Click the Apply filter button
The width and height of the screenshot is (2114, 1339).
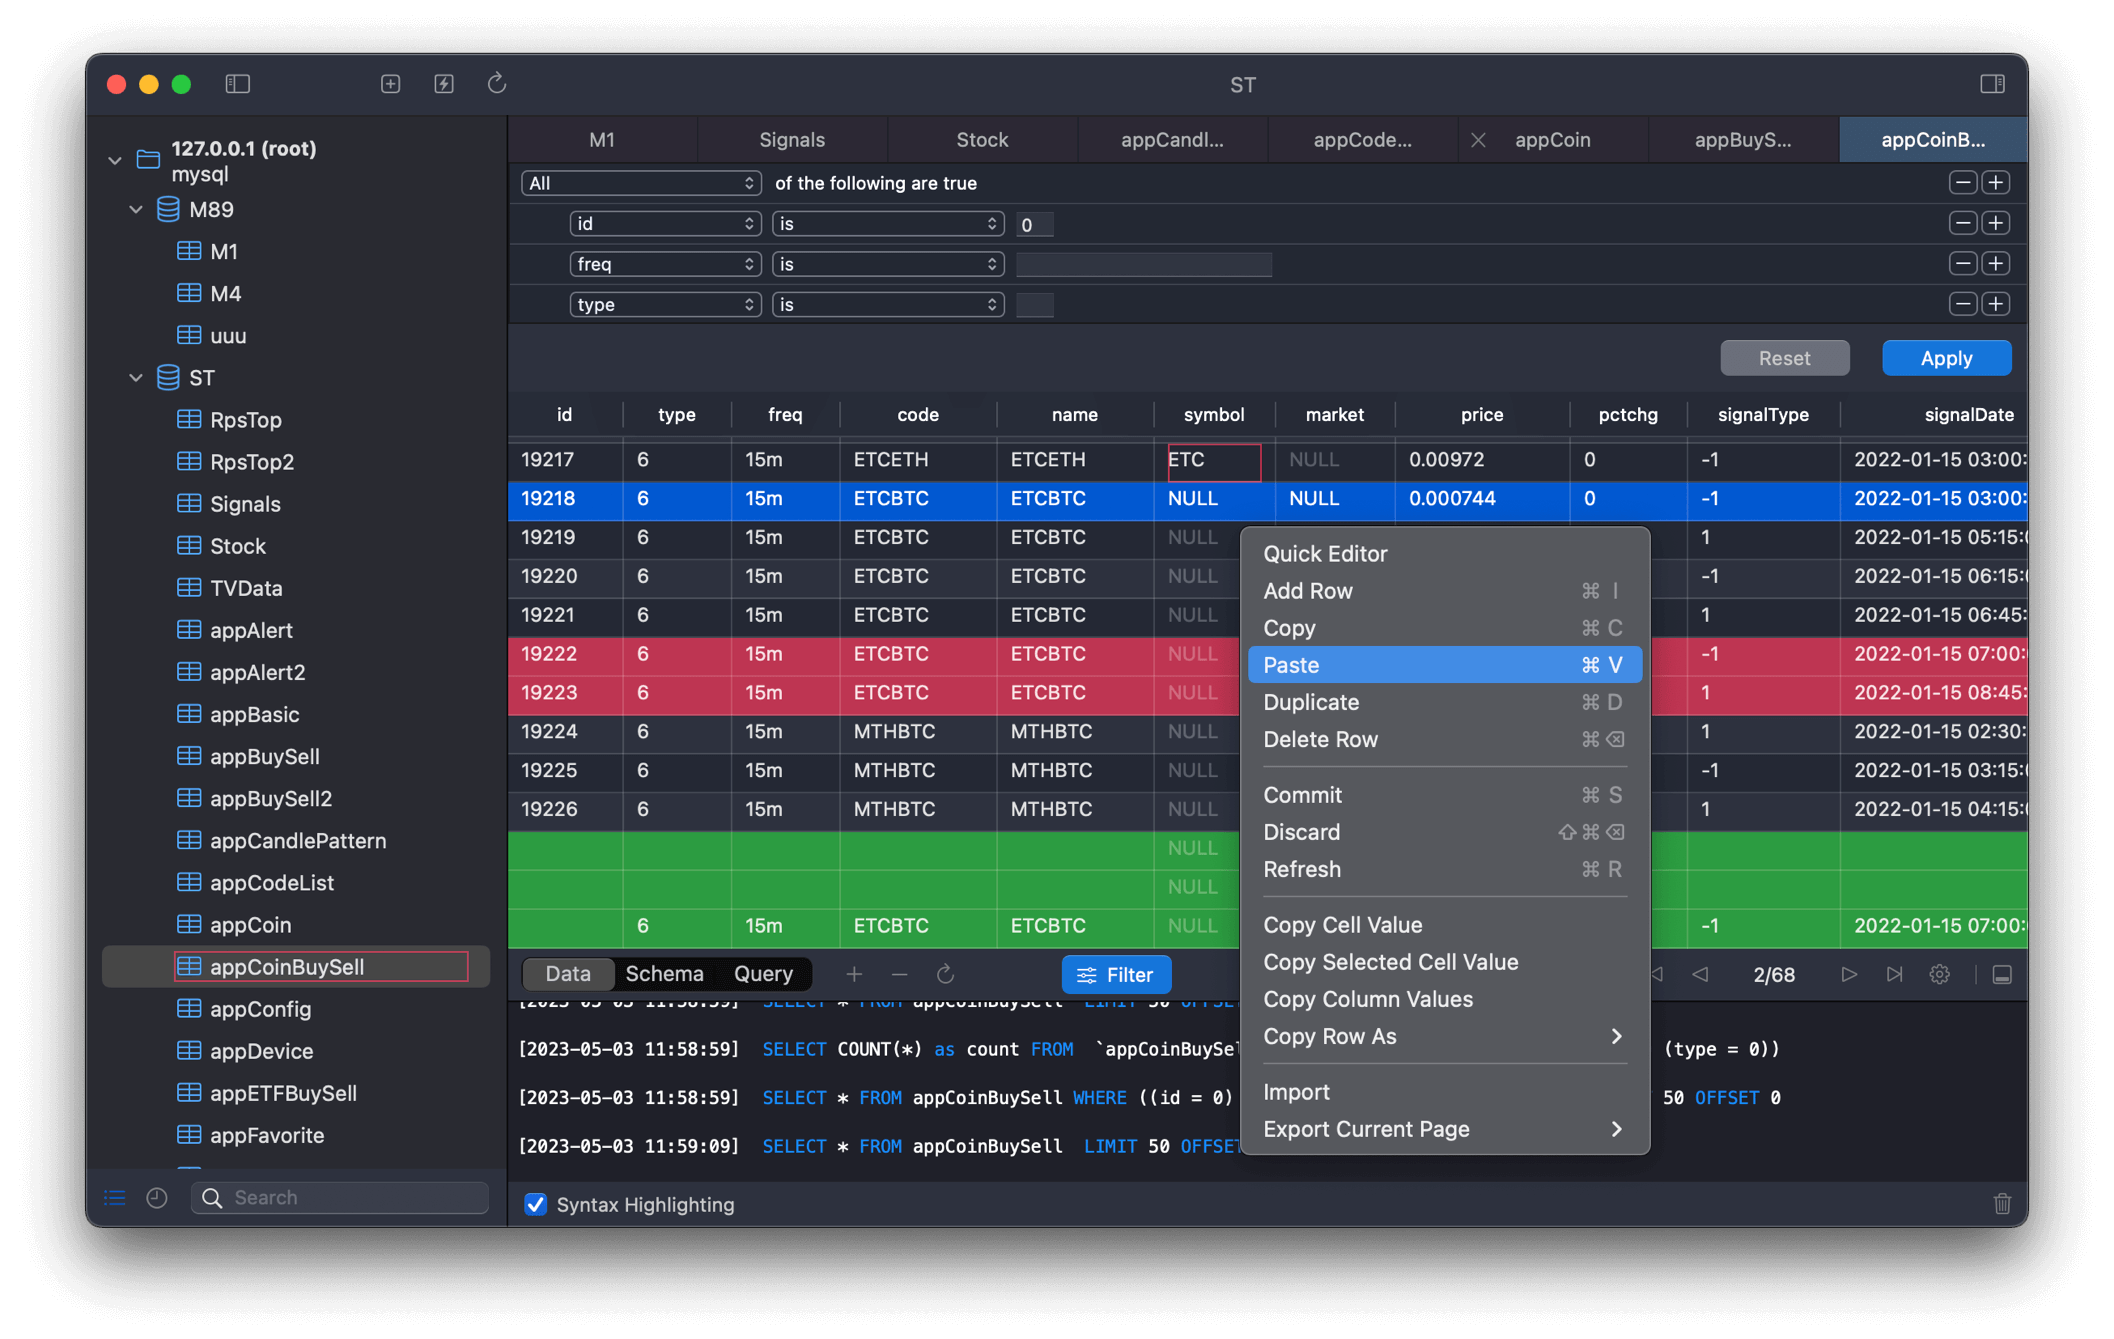tap(1946, 358)
